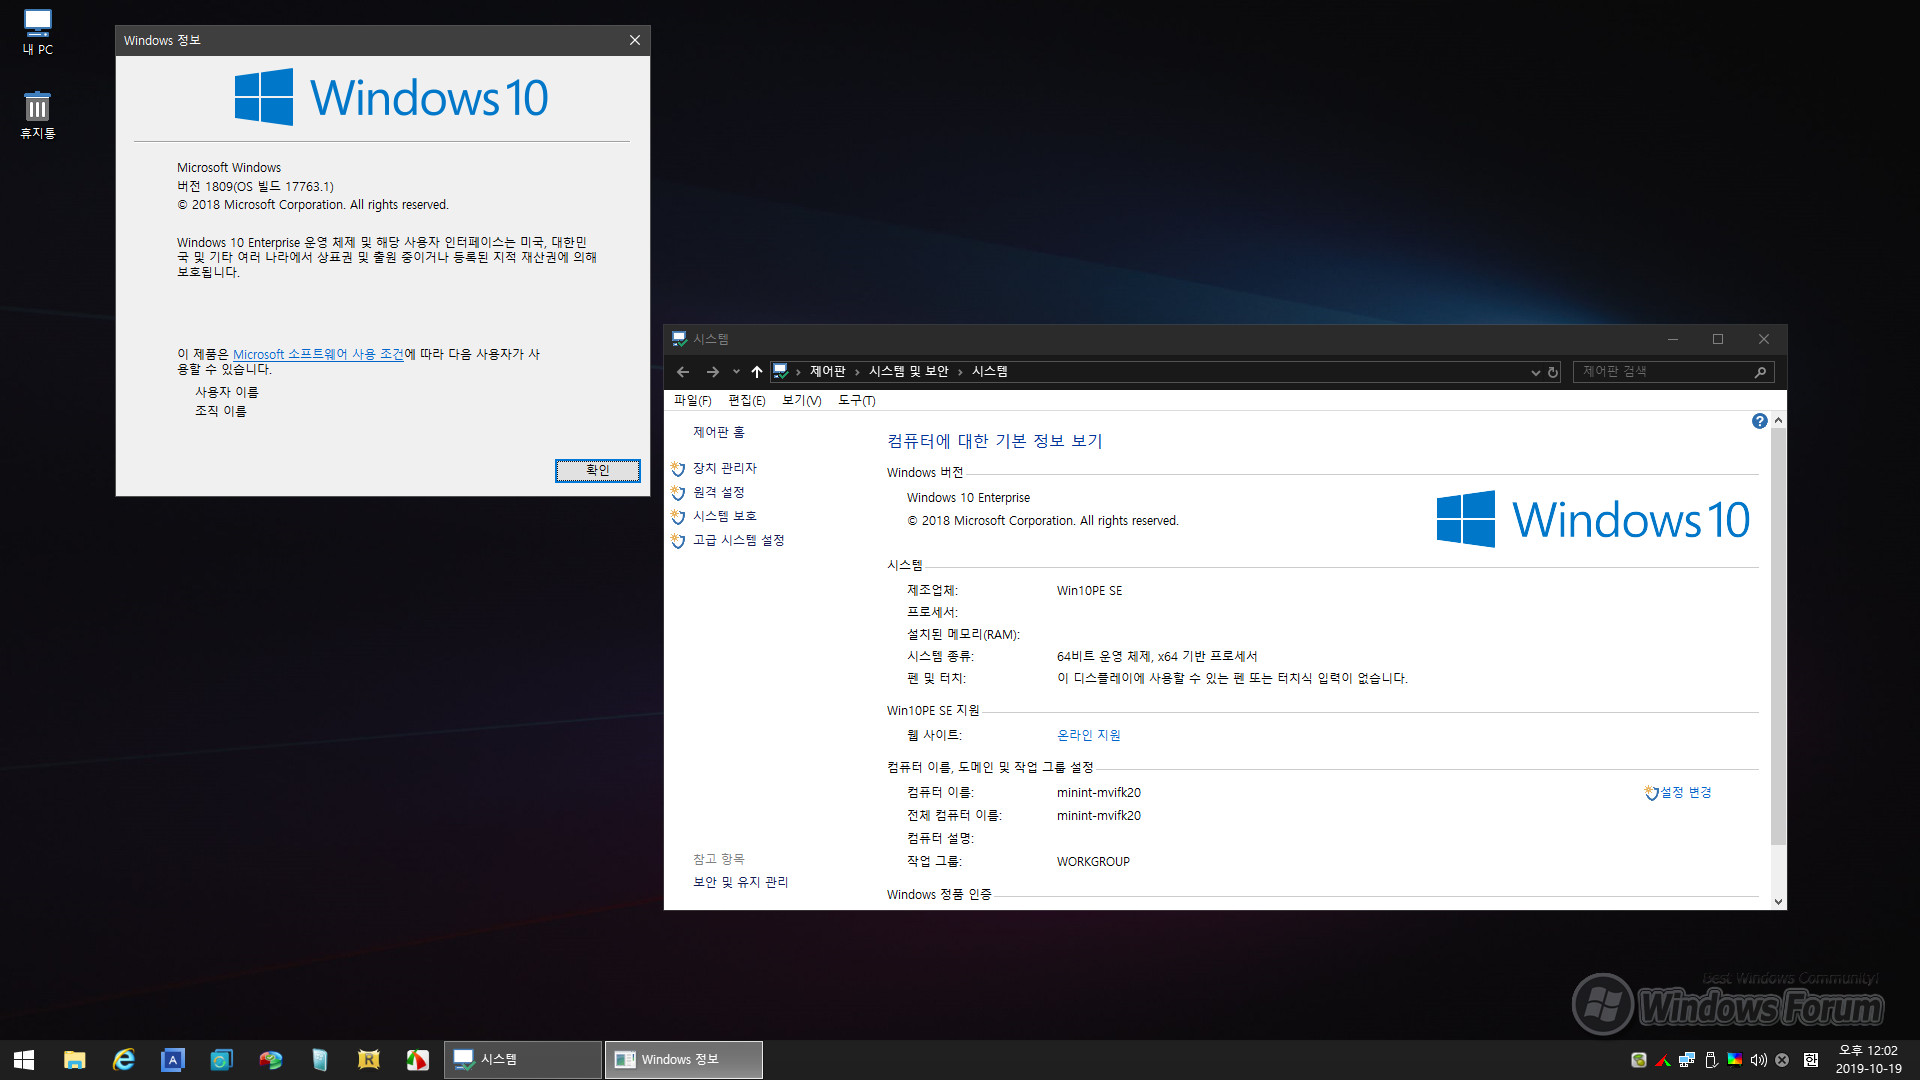Open the blue help question icon

[x=1759, y=421]
